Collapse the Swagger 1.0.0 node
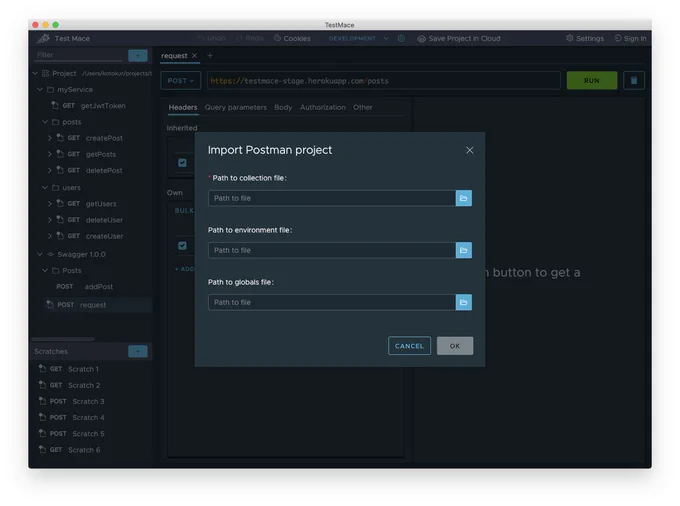The width and height of the screenshot is (680, 506). 40,254
